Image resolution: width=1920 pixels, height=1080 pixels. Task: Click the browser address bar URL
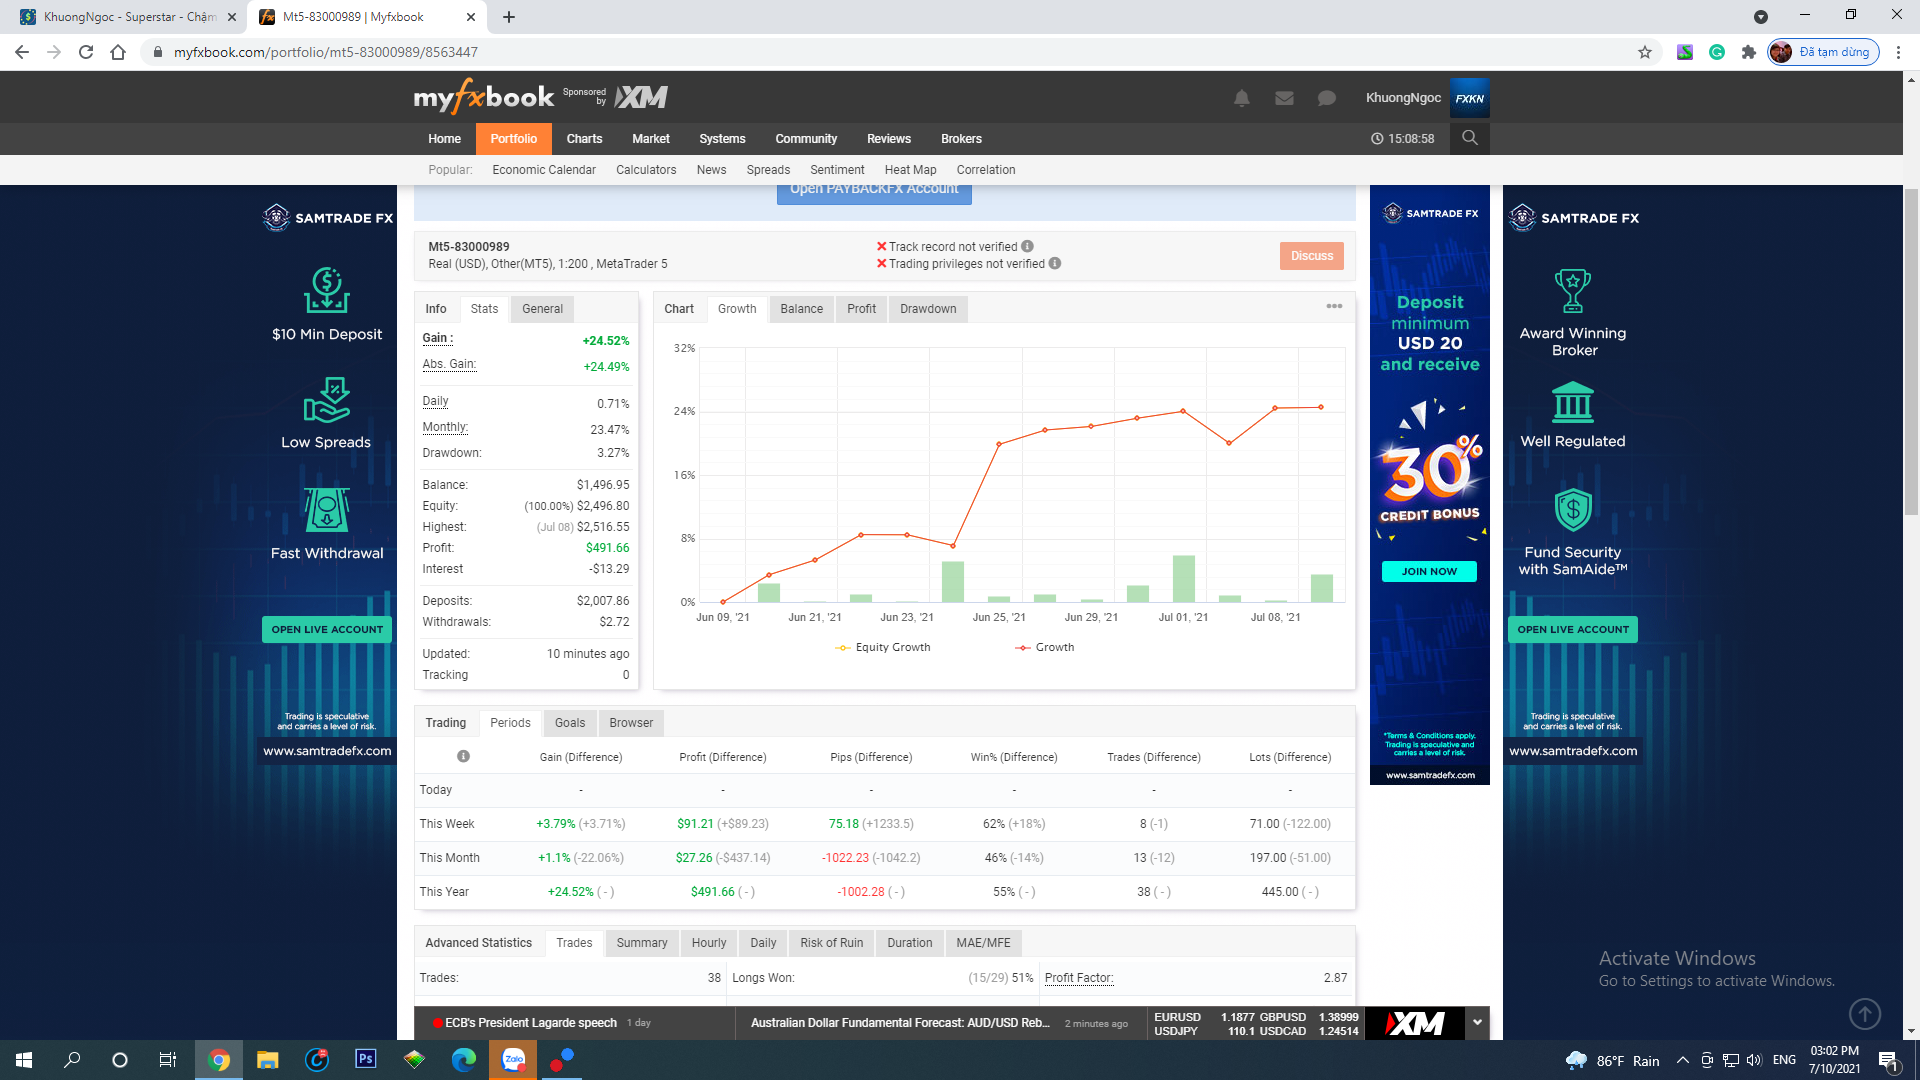326,52
